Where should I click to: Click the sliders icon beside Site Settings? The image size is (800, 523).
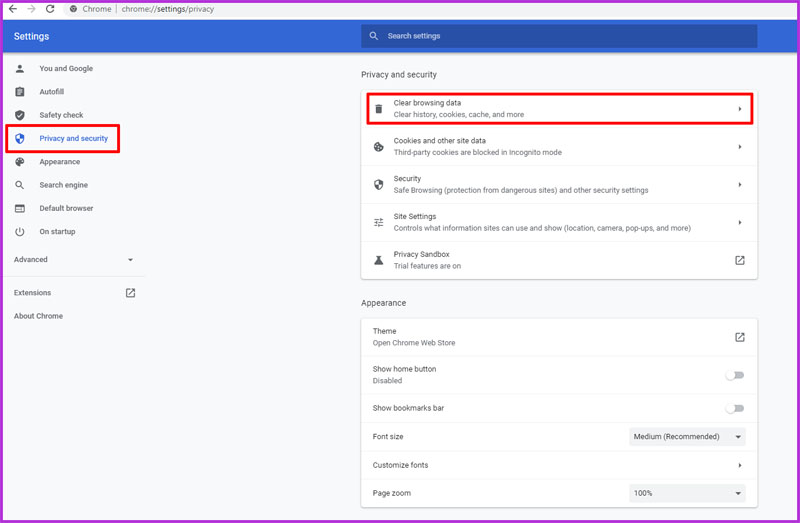(x=379, y=222)
